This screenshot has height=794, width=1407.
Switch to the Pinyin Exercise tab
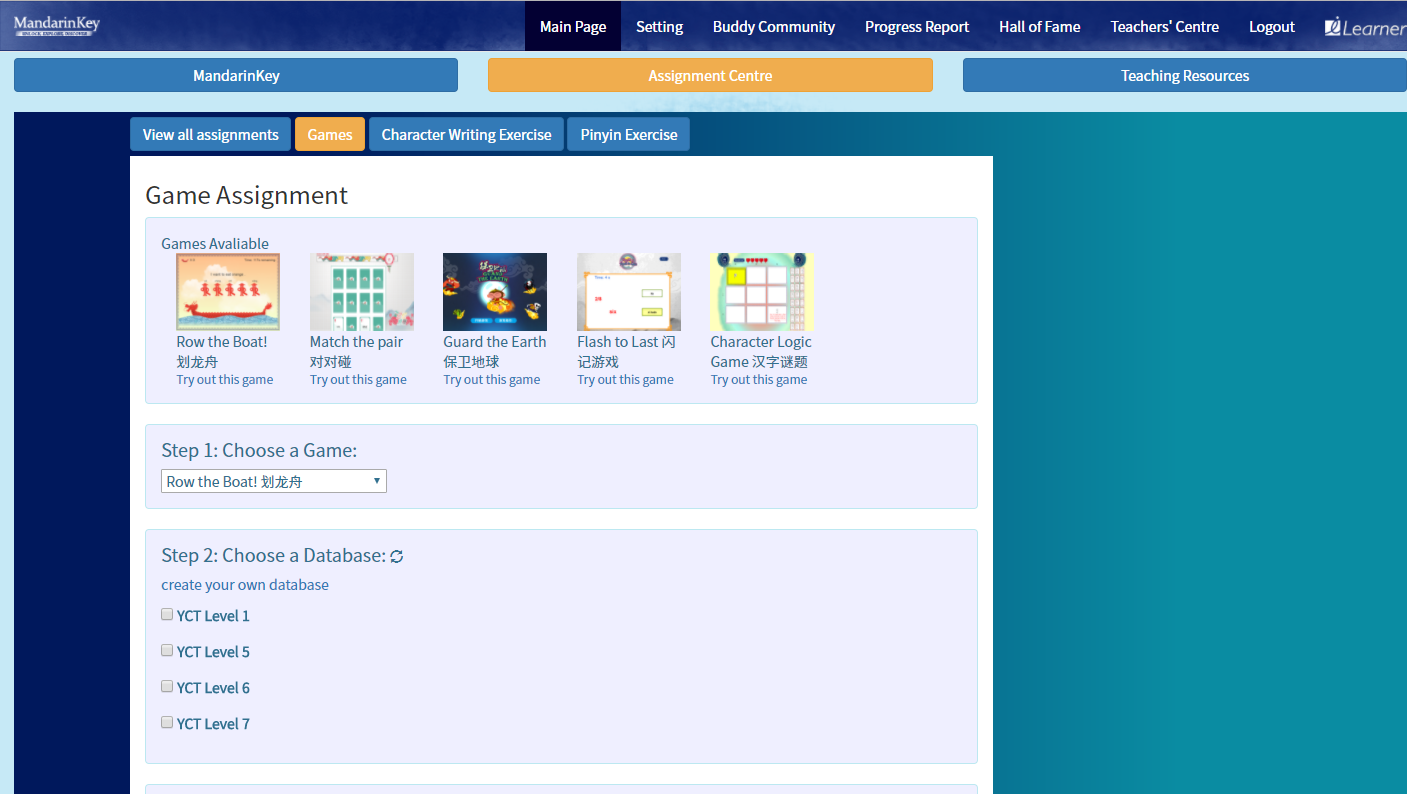point(629,134)
